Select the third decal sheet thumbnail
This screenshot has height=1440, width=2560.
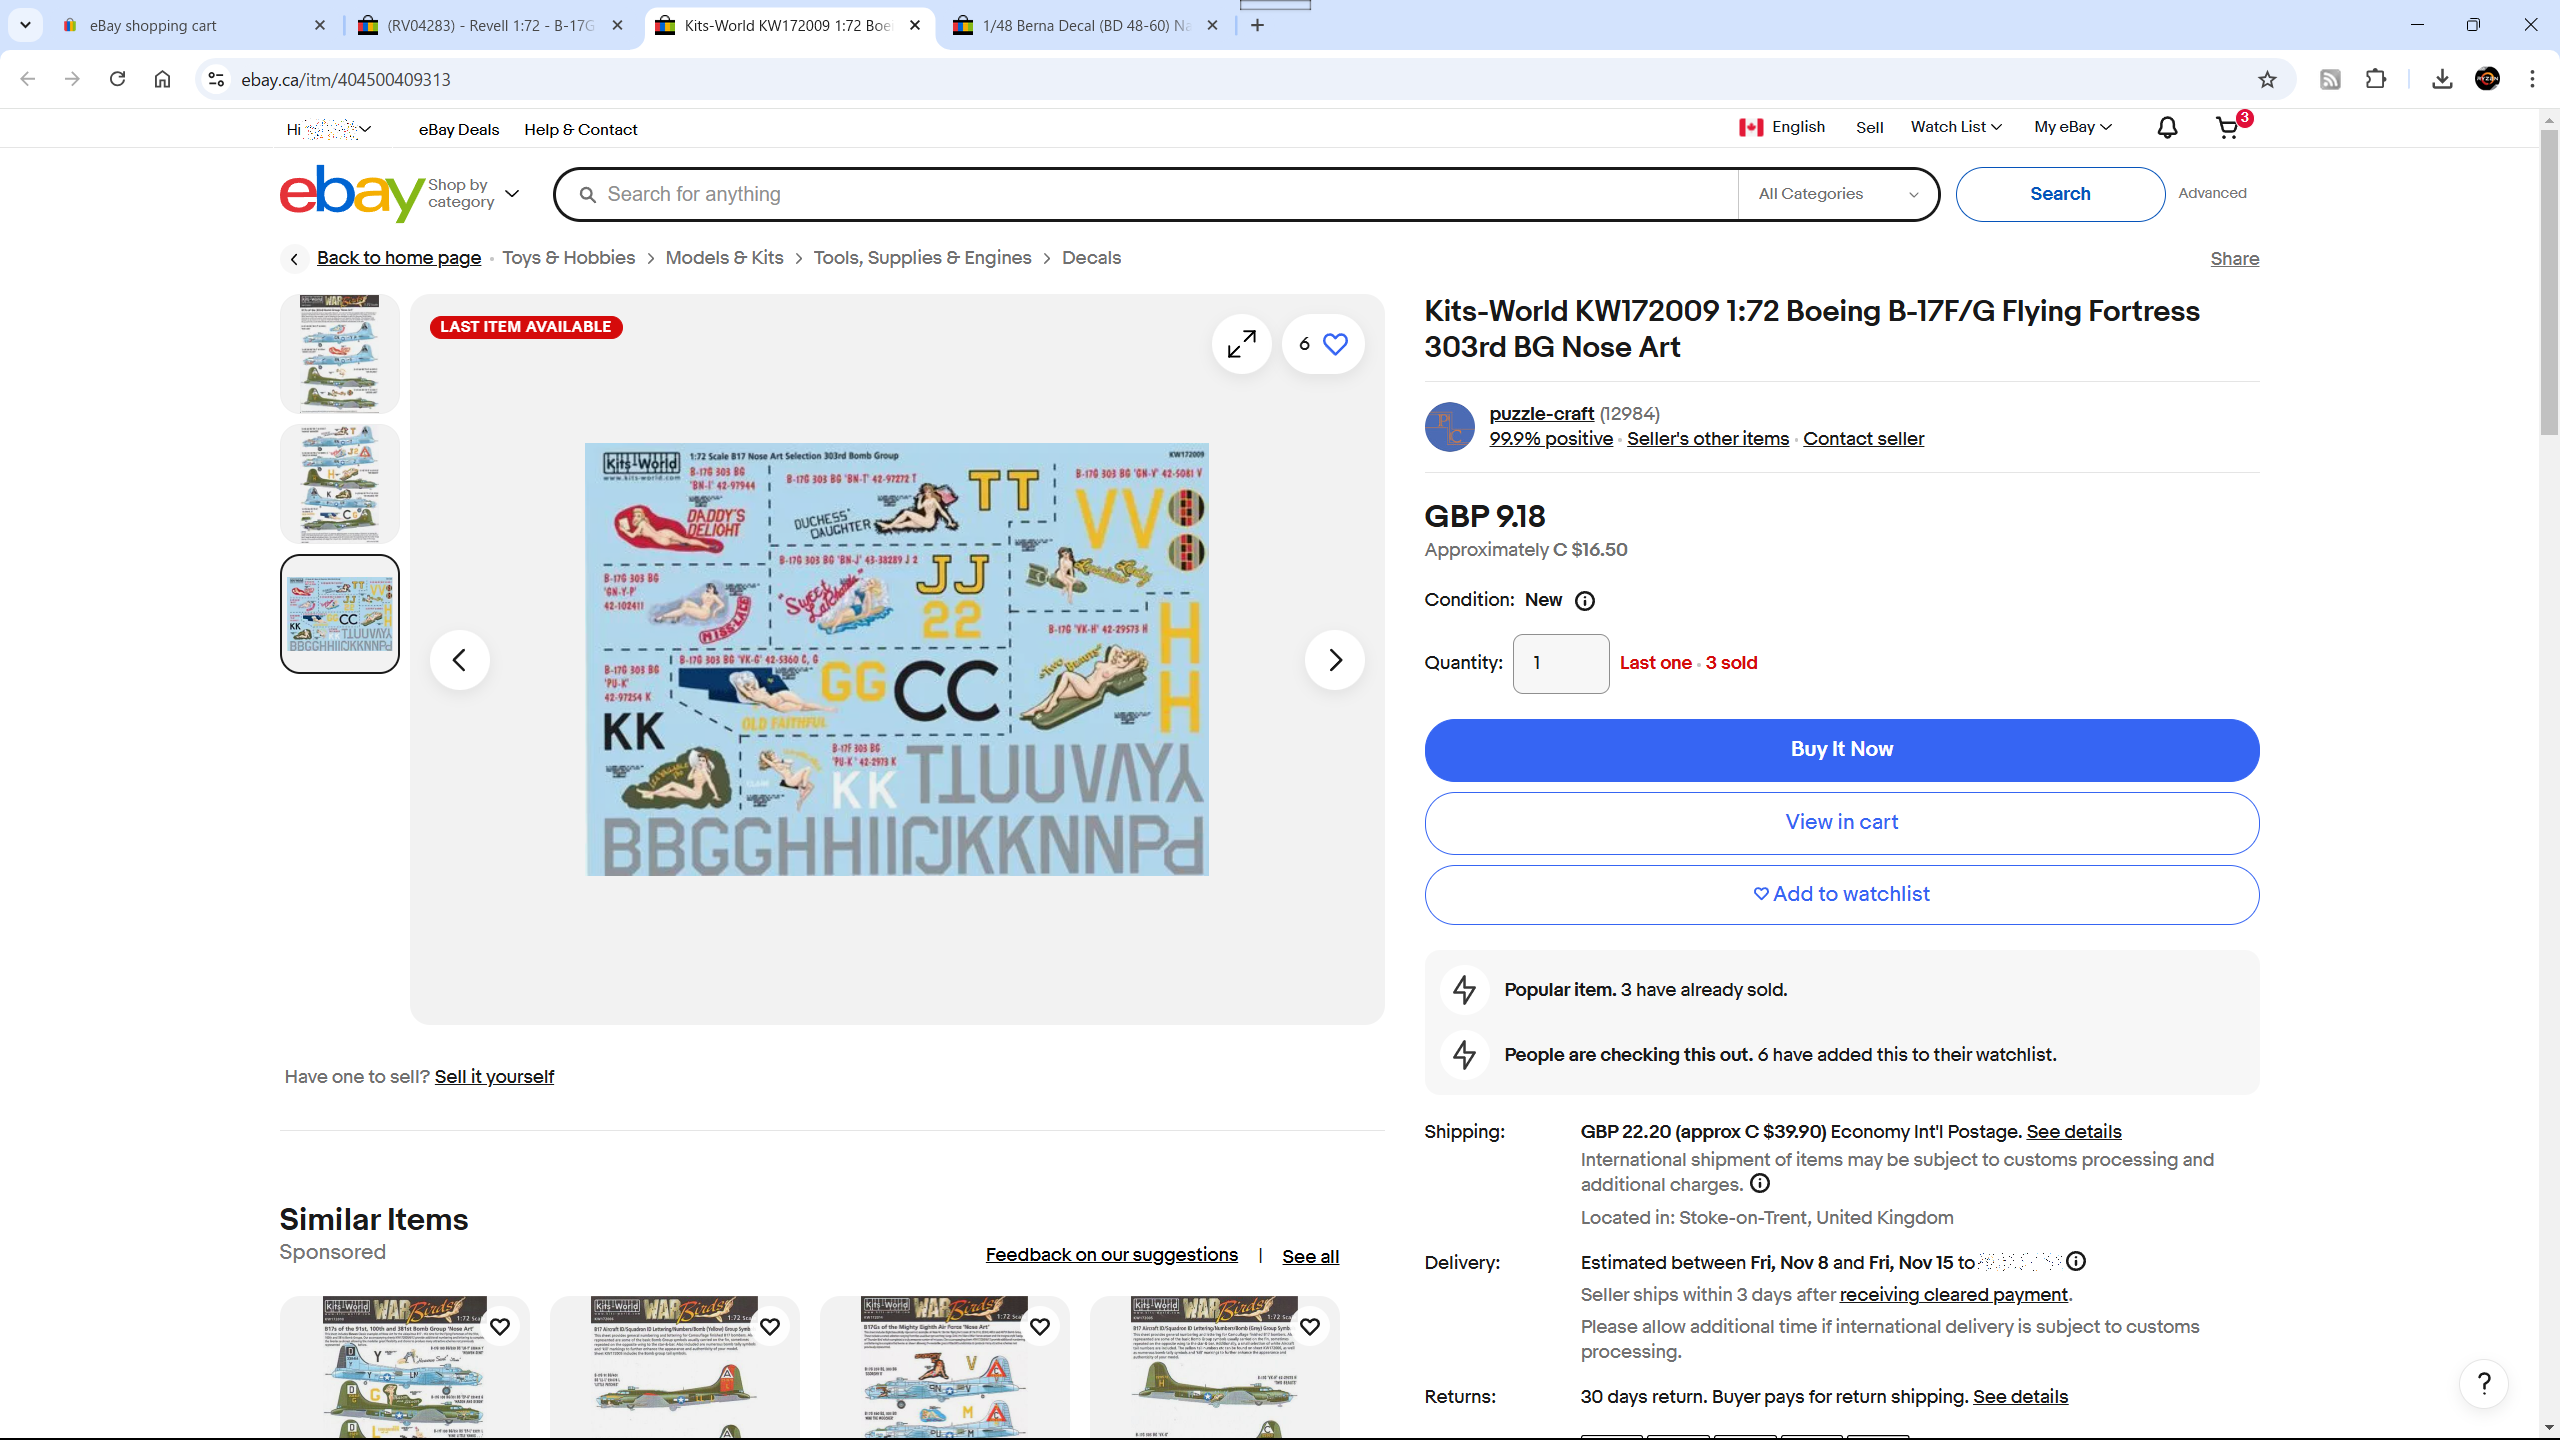[340, 614]
